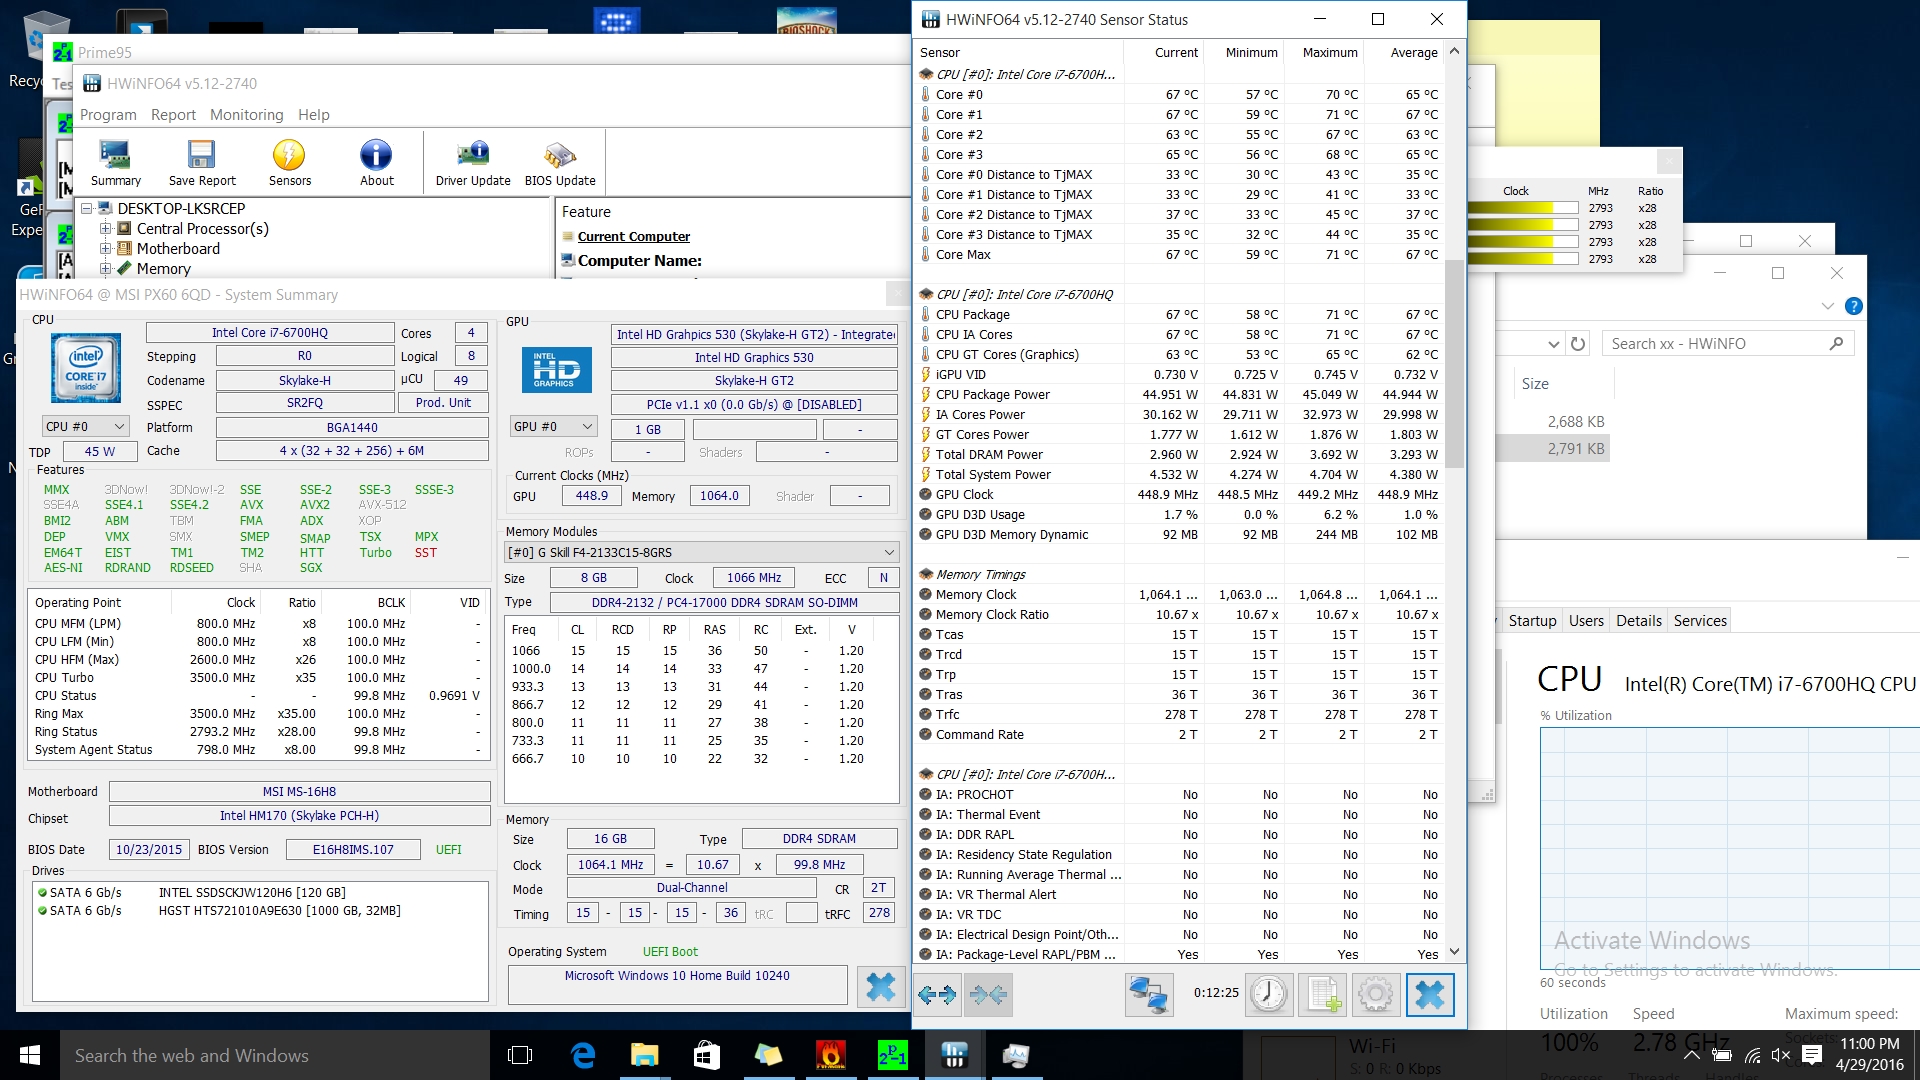Open Microsoft Edge from the taskbar
This screenshot has width=1920, height=1080.
[x=582, y=1055]
